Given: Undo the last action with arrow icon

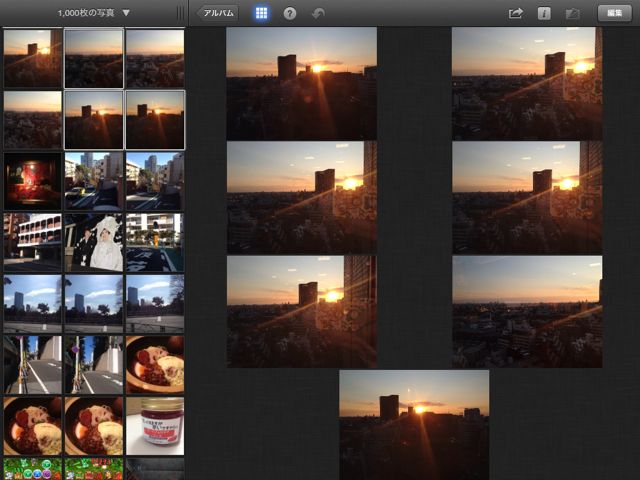Looking at the screenshot, I should pyautogui.click(x=318, y=13).
